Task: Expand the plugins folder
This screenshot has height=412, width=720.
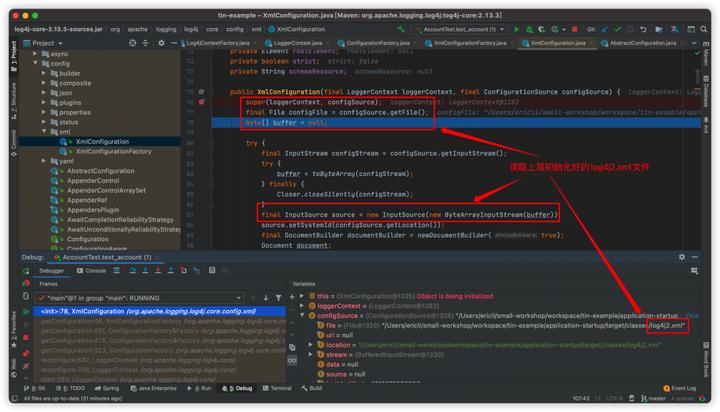Action: click(x=44, y=102)
